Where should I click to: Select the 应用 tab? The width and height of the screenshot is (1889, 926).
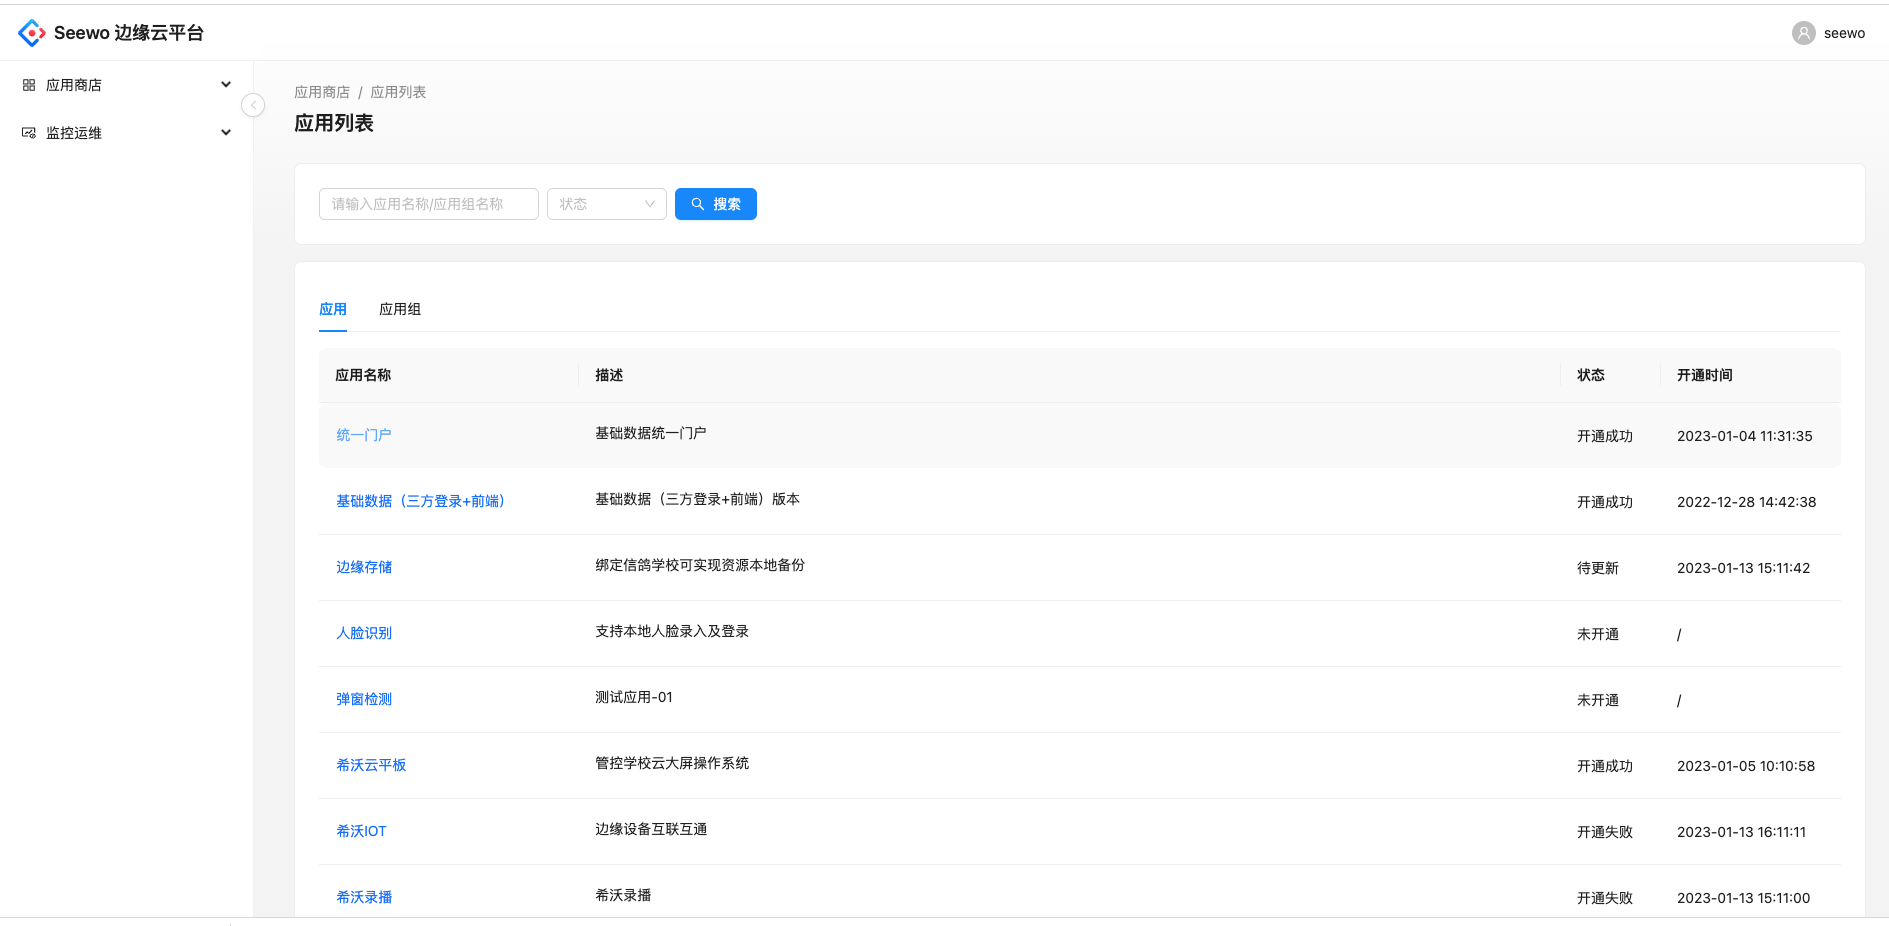[x=333, y=309]
